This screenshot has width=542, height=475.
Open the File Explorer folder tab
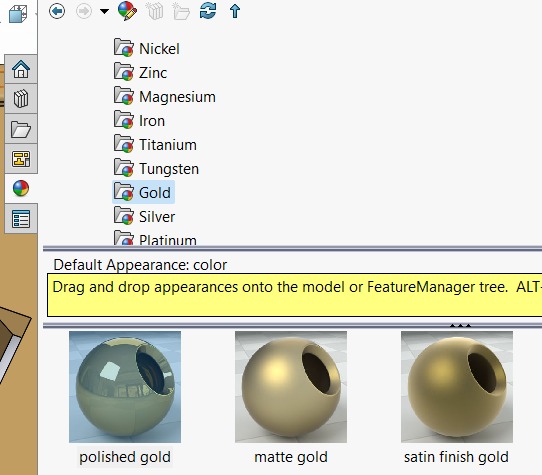point(21,129)
